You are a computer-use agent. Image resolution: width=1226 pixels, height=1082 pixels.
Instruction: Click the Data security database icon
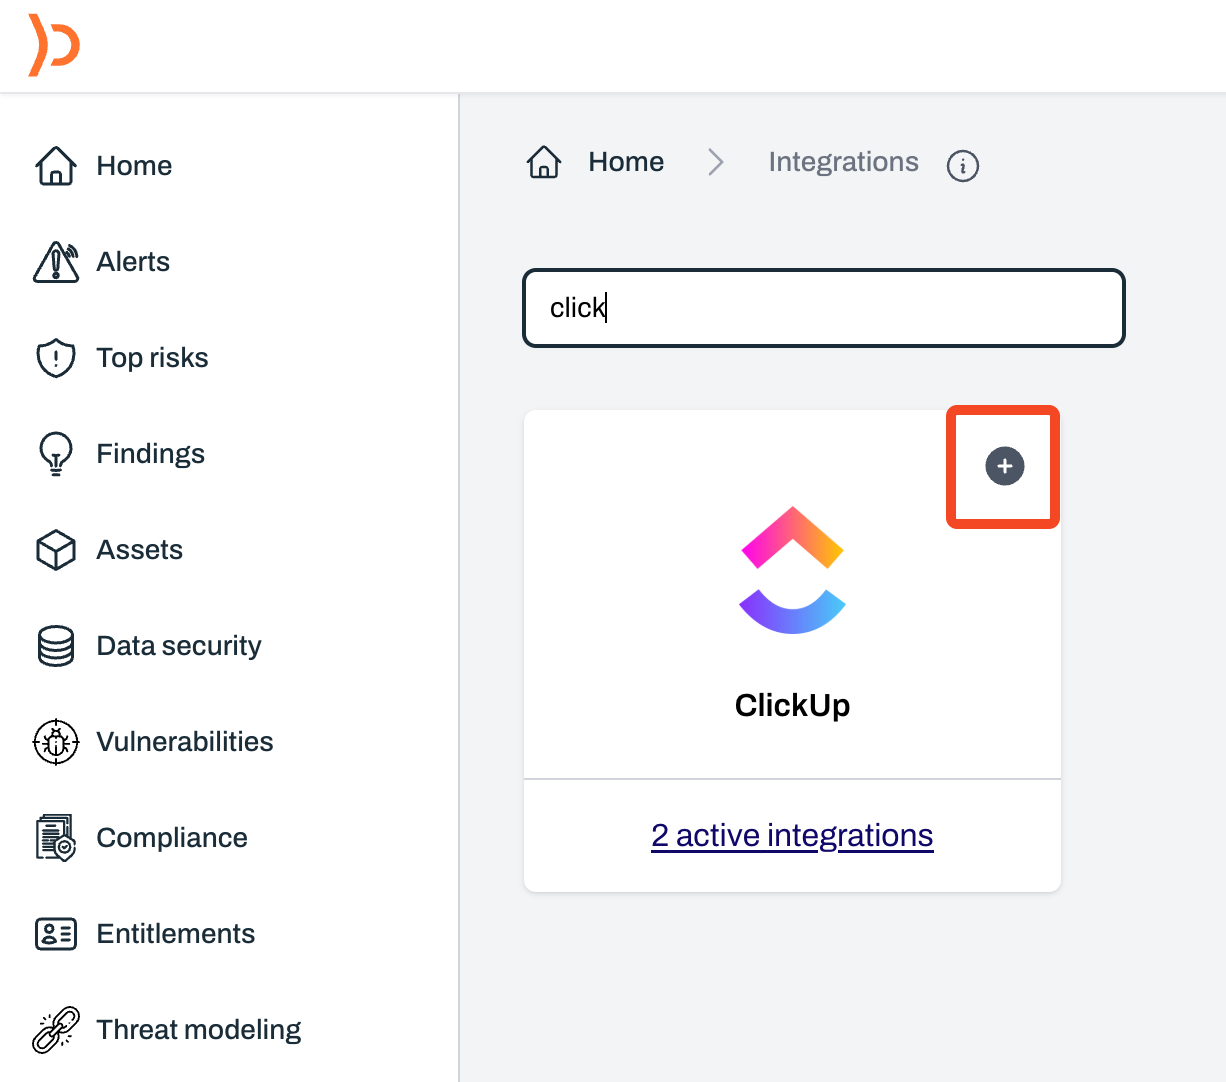[56, 646]
